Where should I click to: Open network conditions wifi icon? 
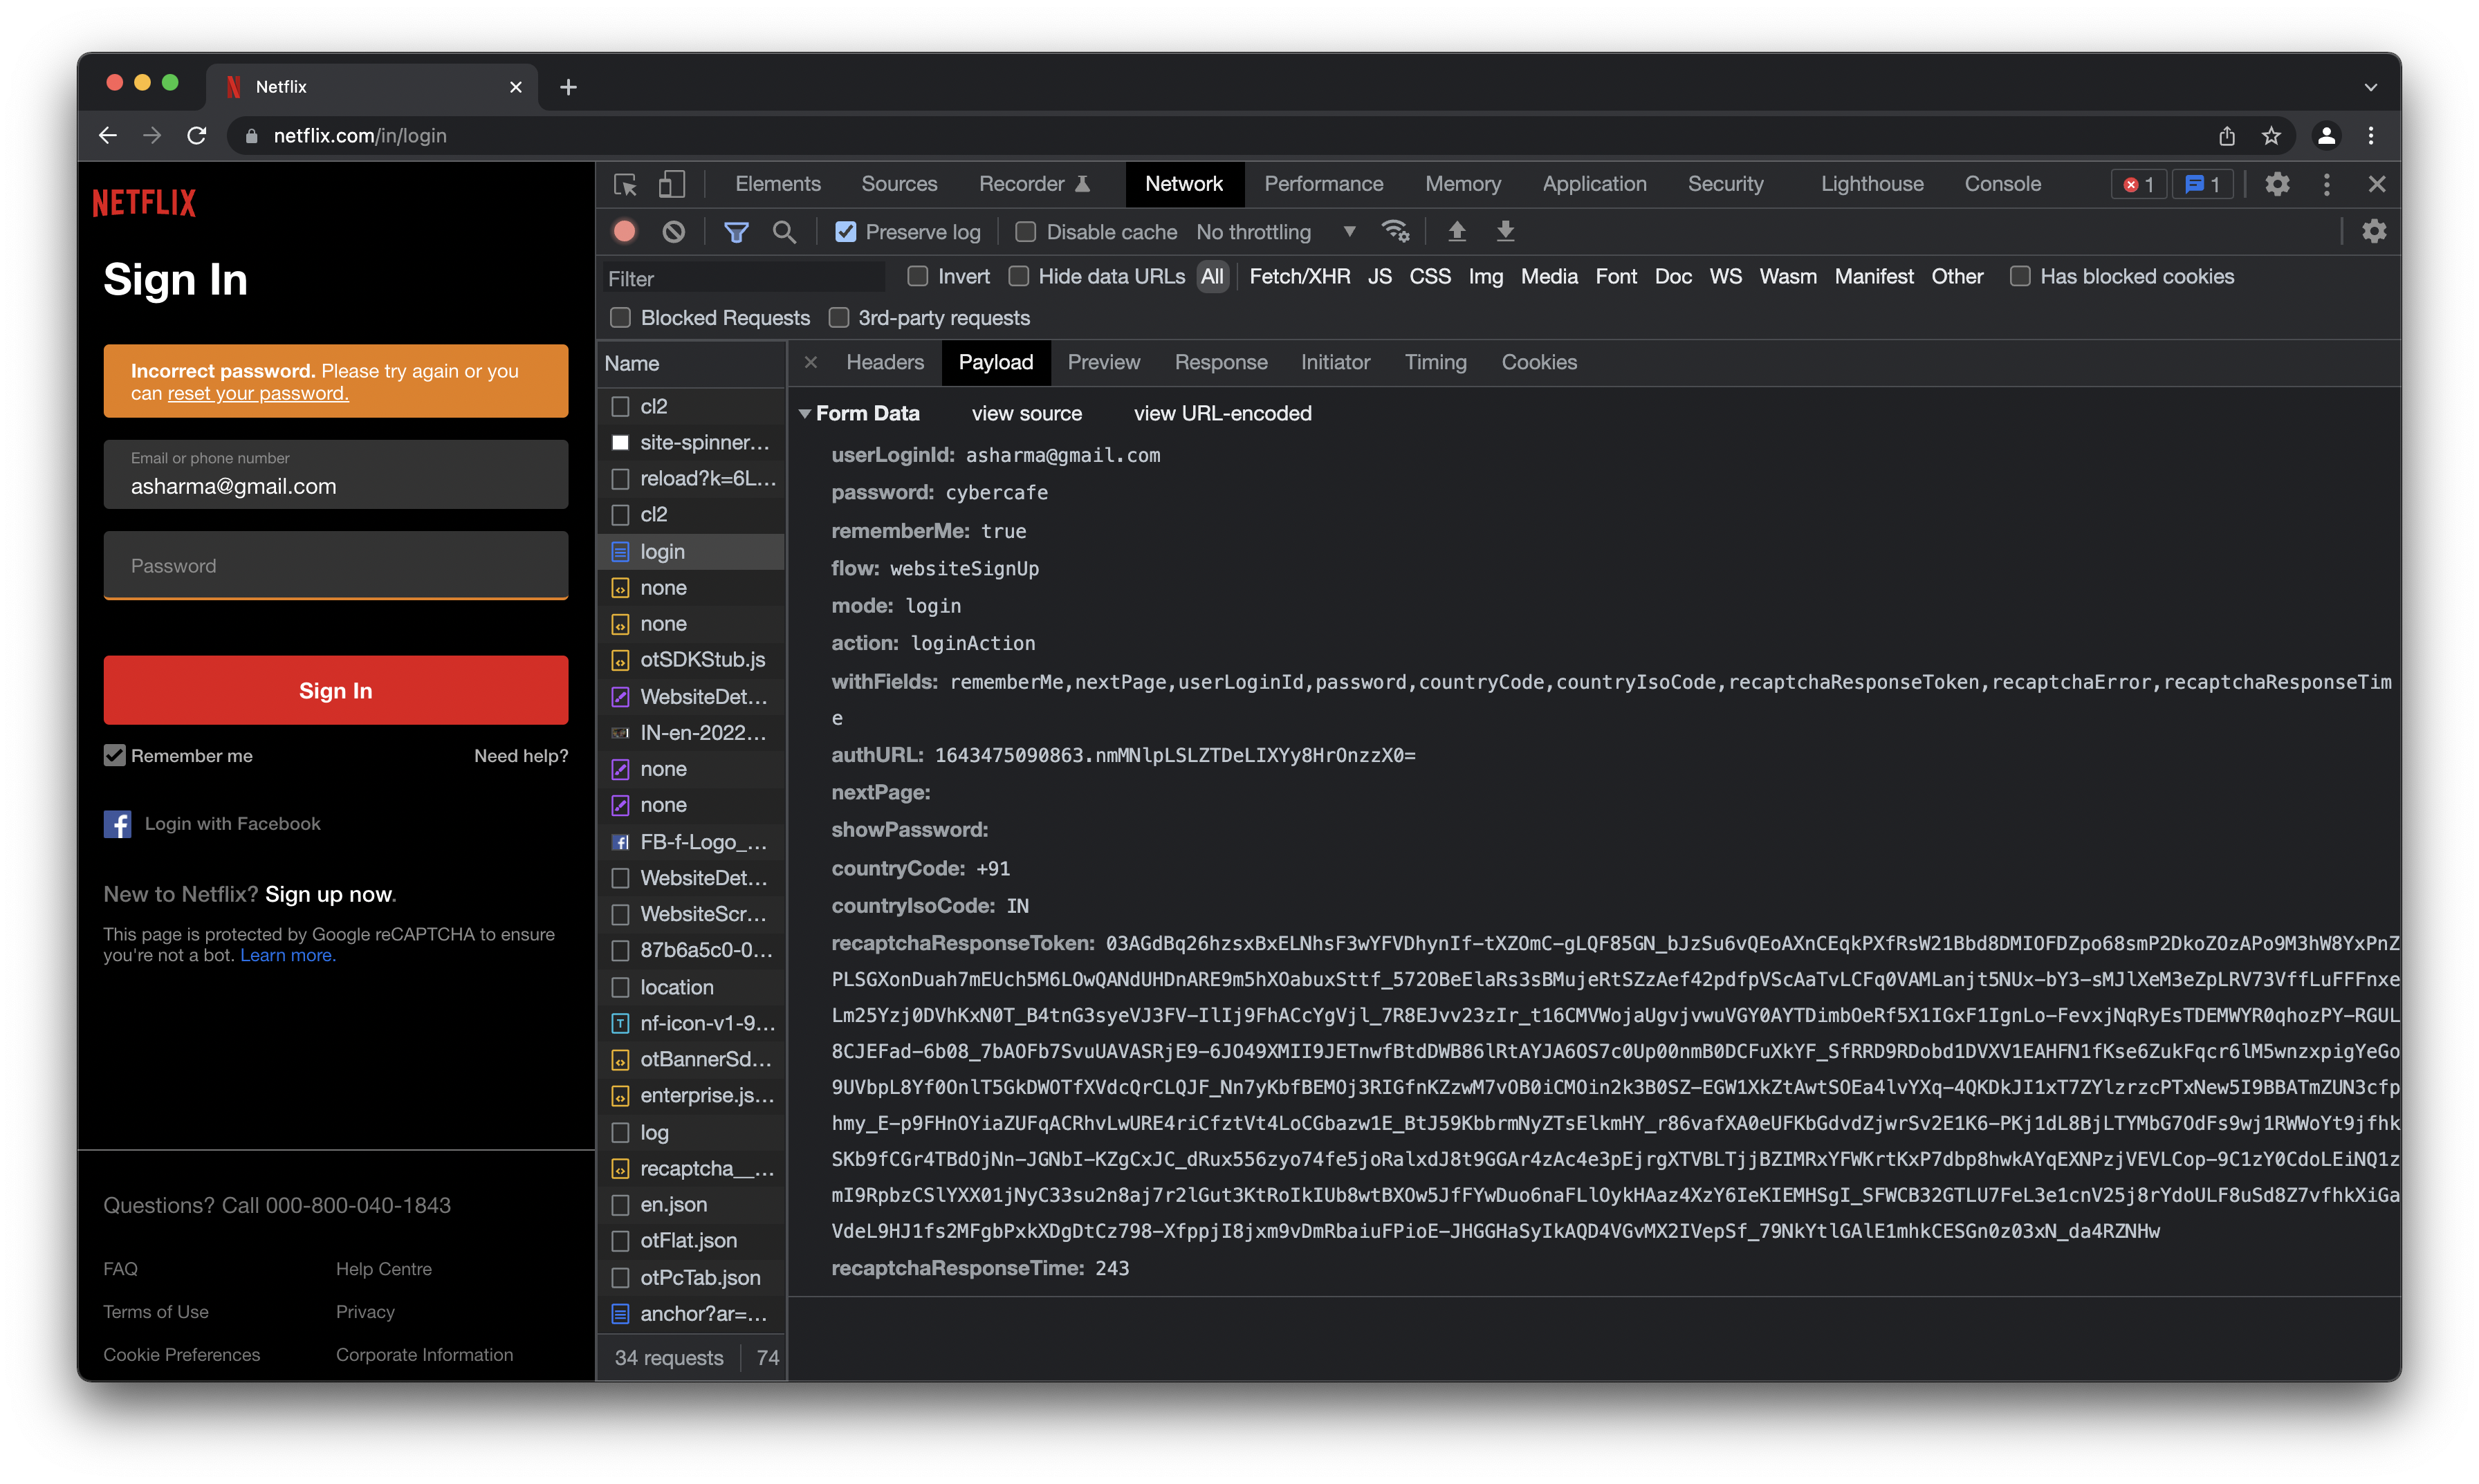click(1395, 232)
